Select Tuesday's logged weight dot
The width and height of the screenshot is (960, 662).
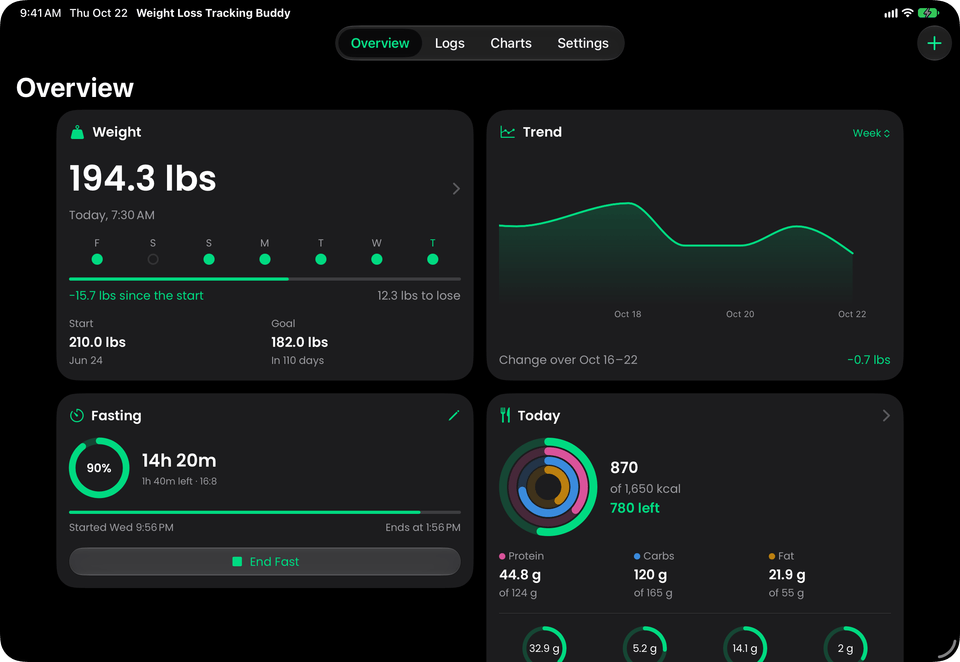(x=321, y=260)
